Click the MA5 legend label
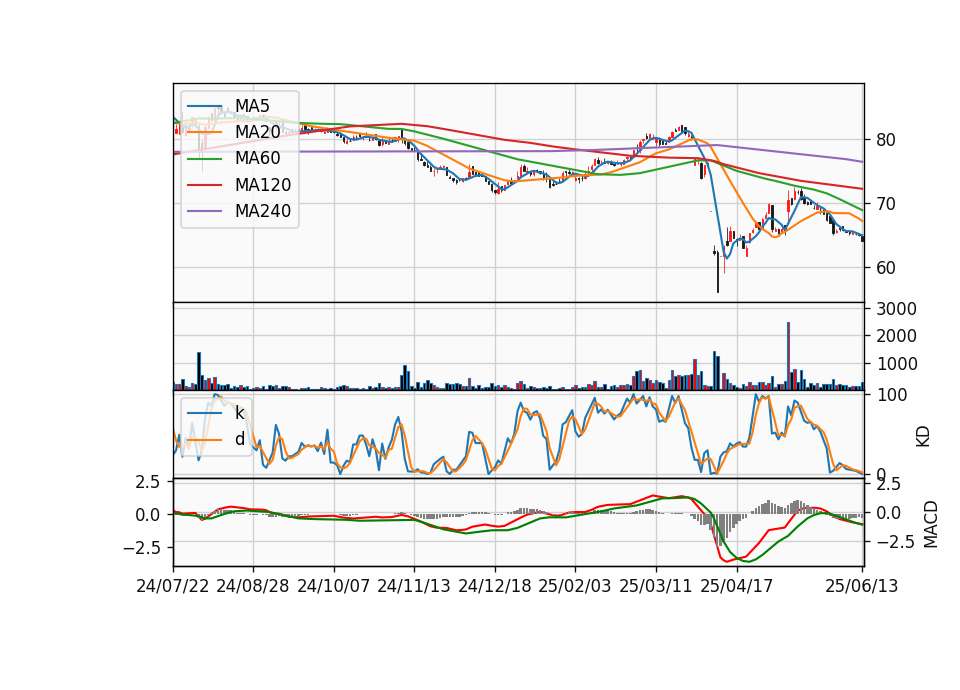This screenshot has height=690, width=960. (x=252, y=105)
